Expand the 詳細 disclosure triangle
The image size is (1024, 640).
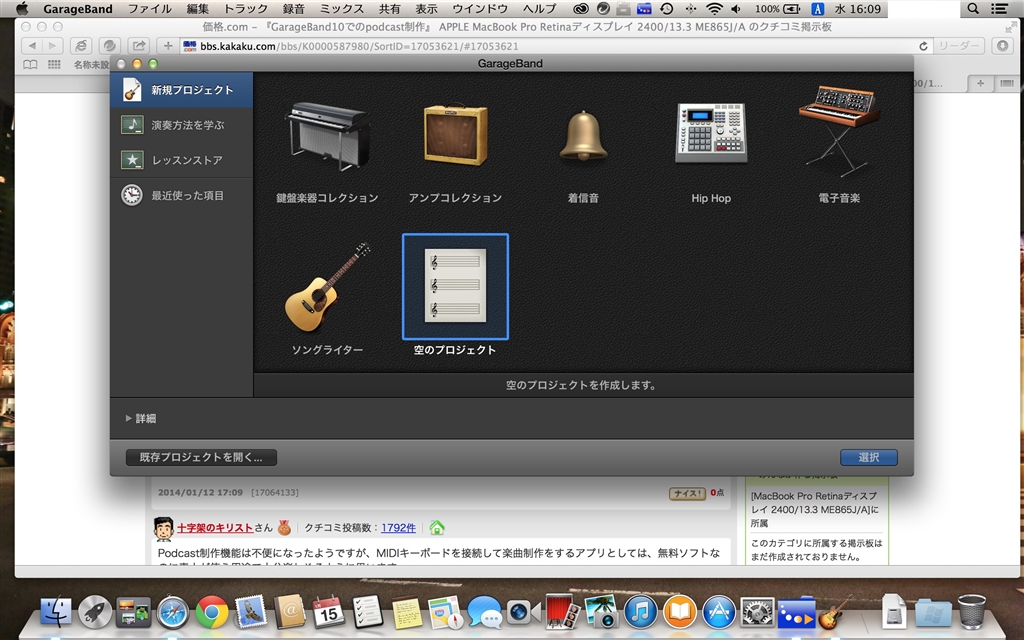pos(129,418)
